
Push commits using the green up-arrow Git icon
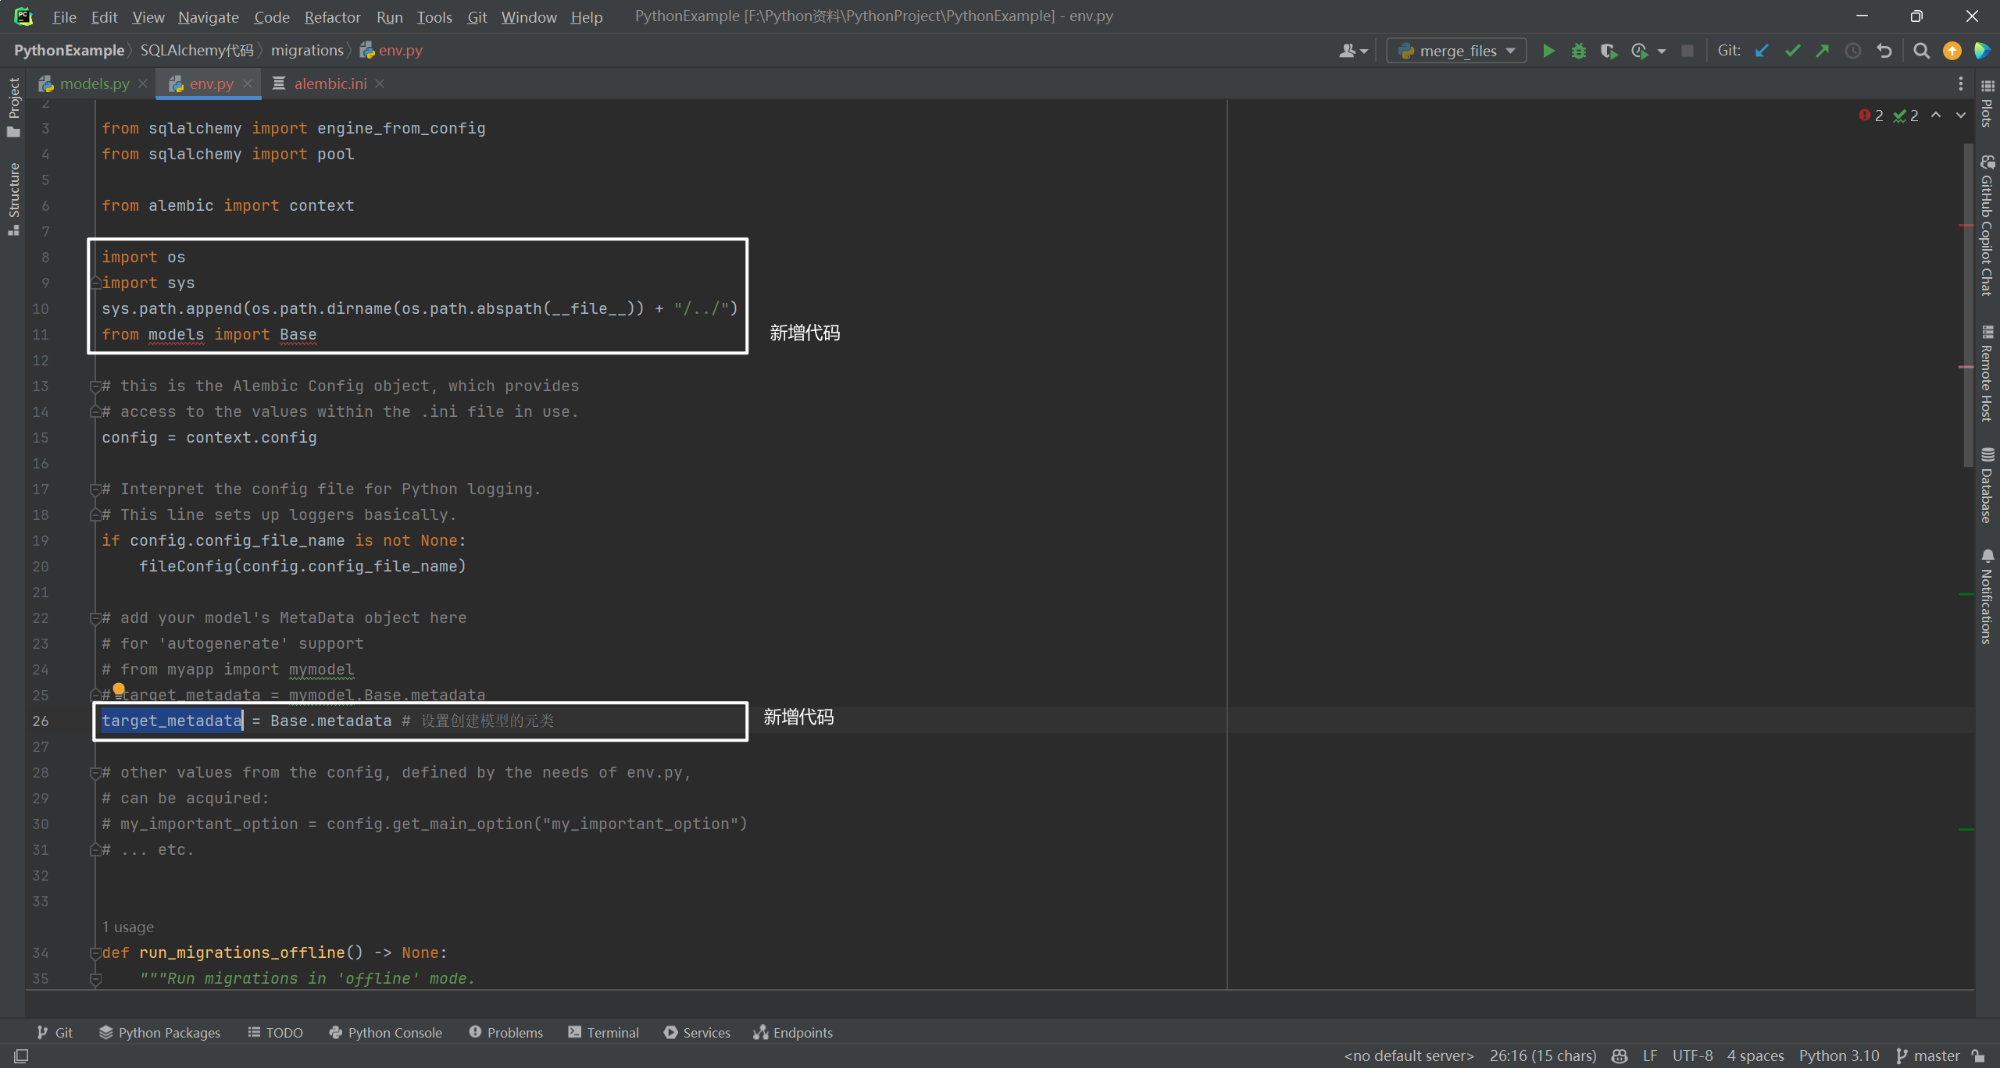[x=1823, y=50]
